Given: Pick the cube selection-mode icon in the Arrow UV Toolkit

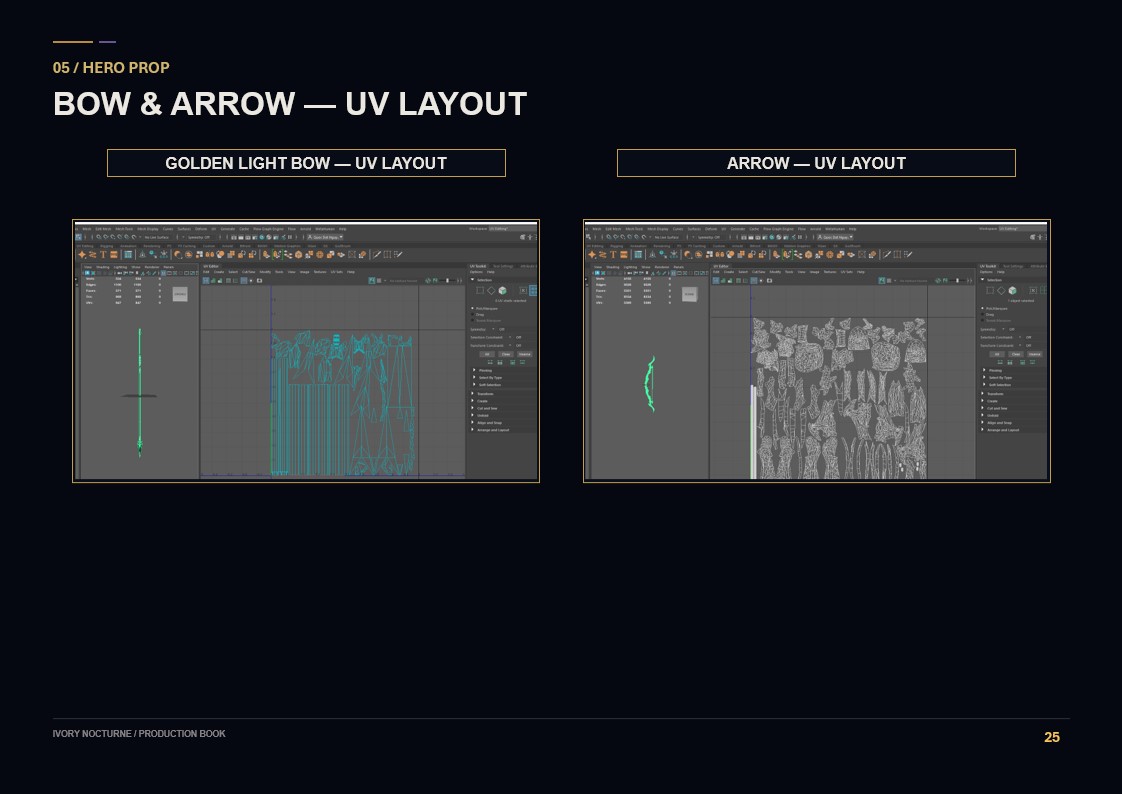Looking at the screenshot, I should 1013,290.
